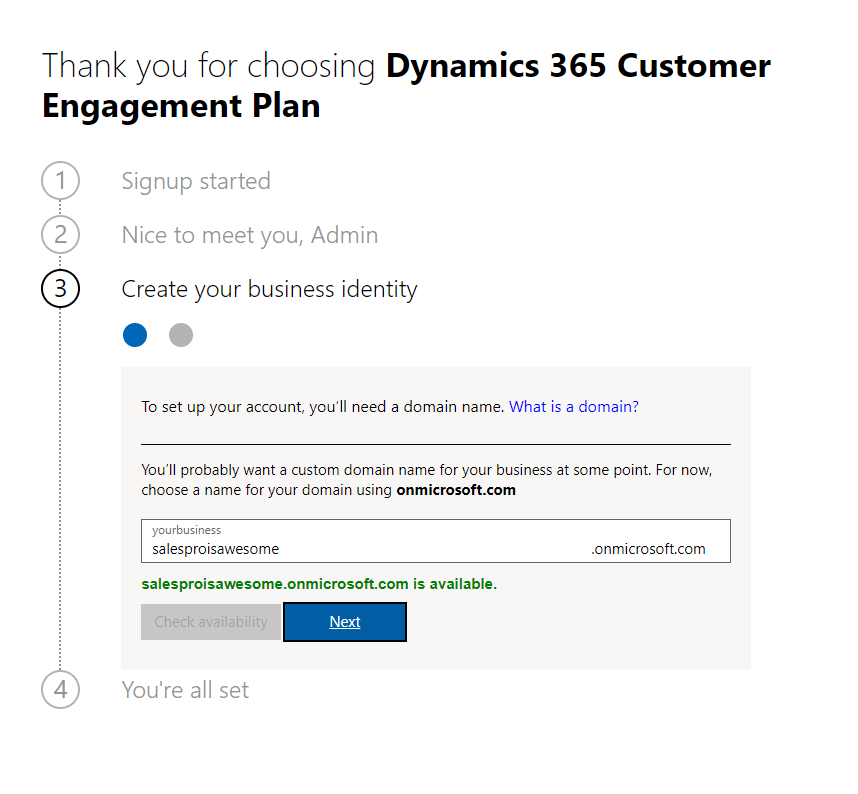
Task: Open the "Signup started" step
Action: [196, 181]
